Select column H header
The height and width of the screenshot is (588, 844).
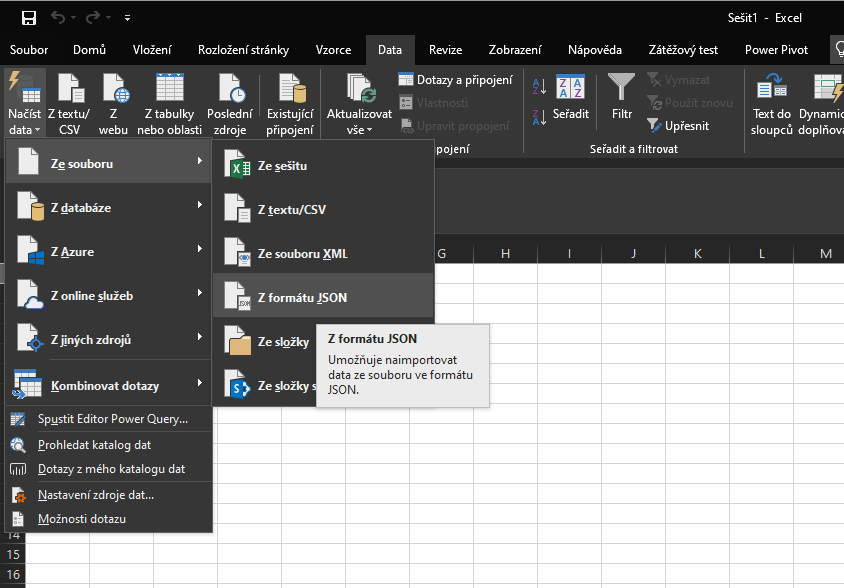click(505, 254)
